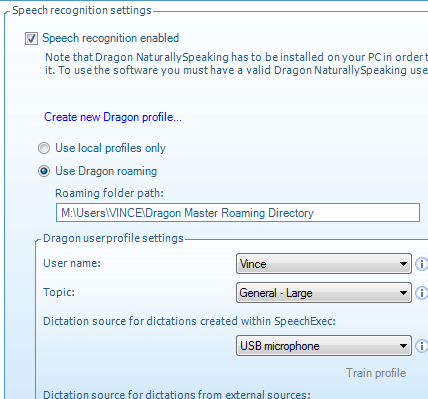This screenshot has height=399, width=428.
Task: Open the Create new Dragon profile link
Action: point(113,117)
